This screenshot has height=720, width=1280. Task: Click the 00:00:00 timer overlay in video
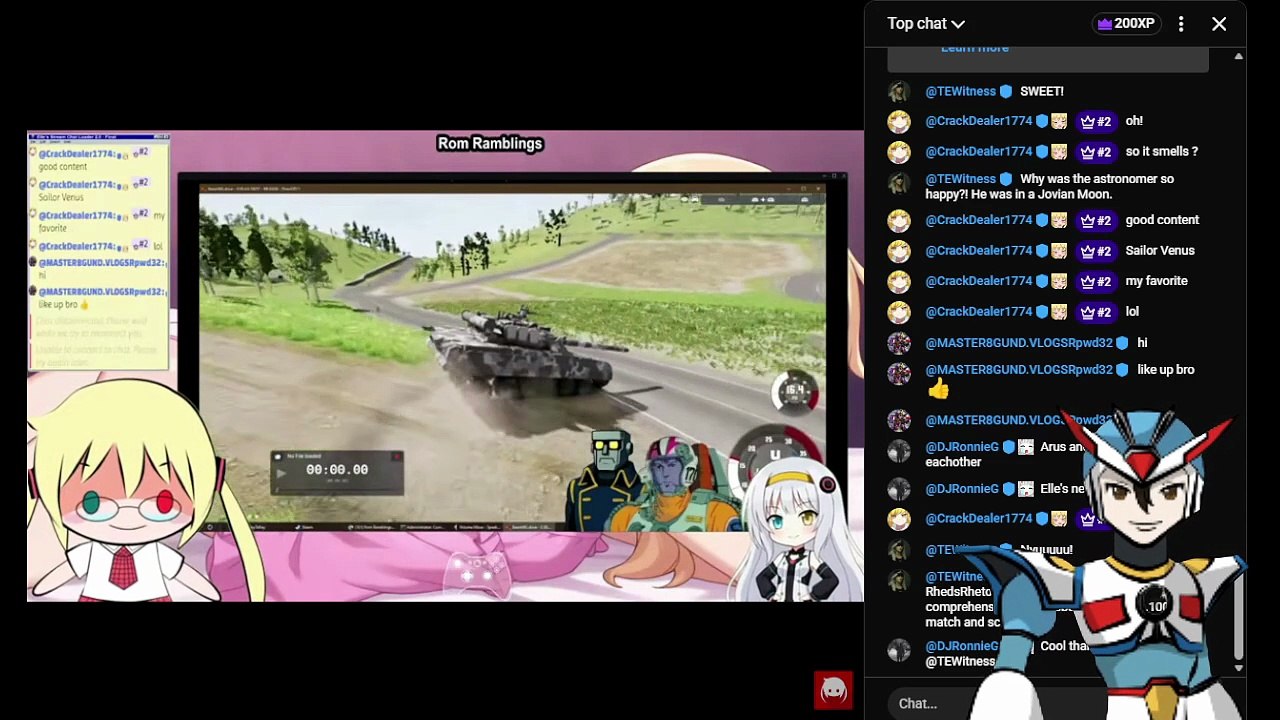click(337, 472)
